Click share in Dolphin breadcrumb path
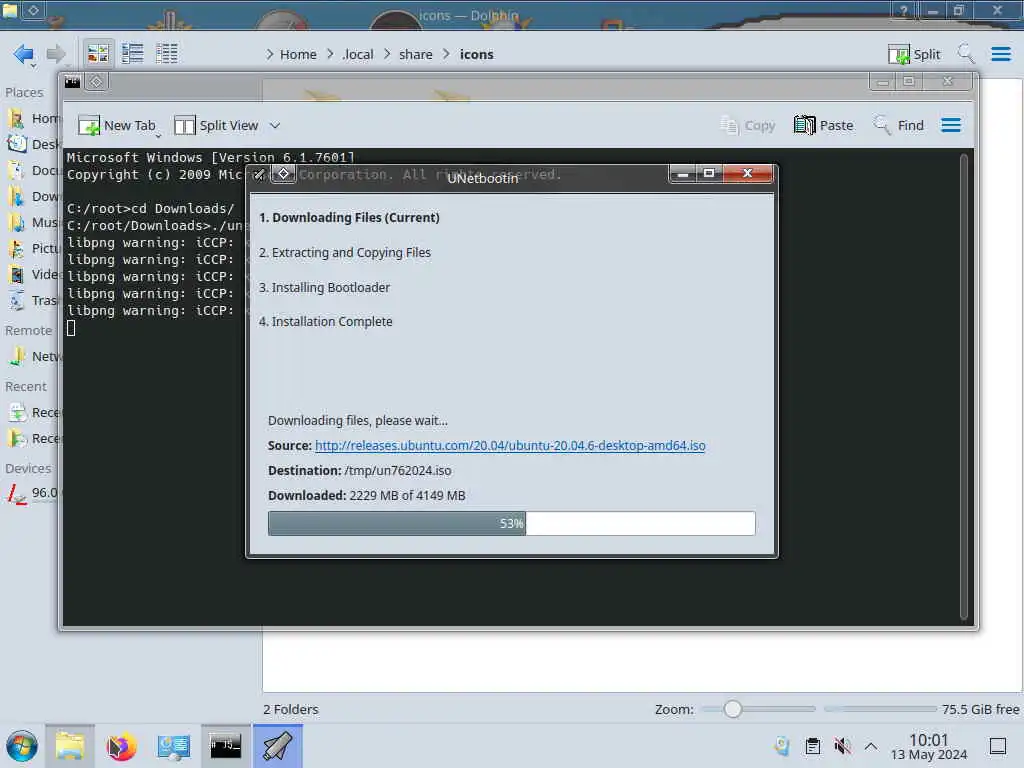 pos(415,54)
